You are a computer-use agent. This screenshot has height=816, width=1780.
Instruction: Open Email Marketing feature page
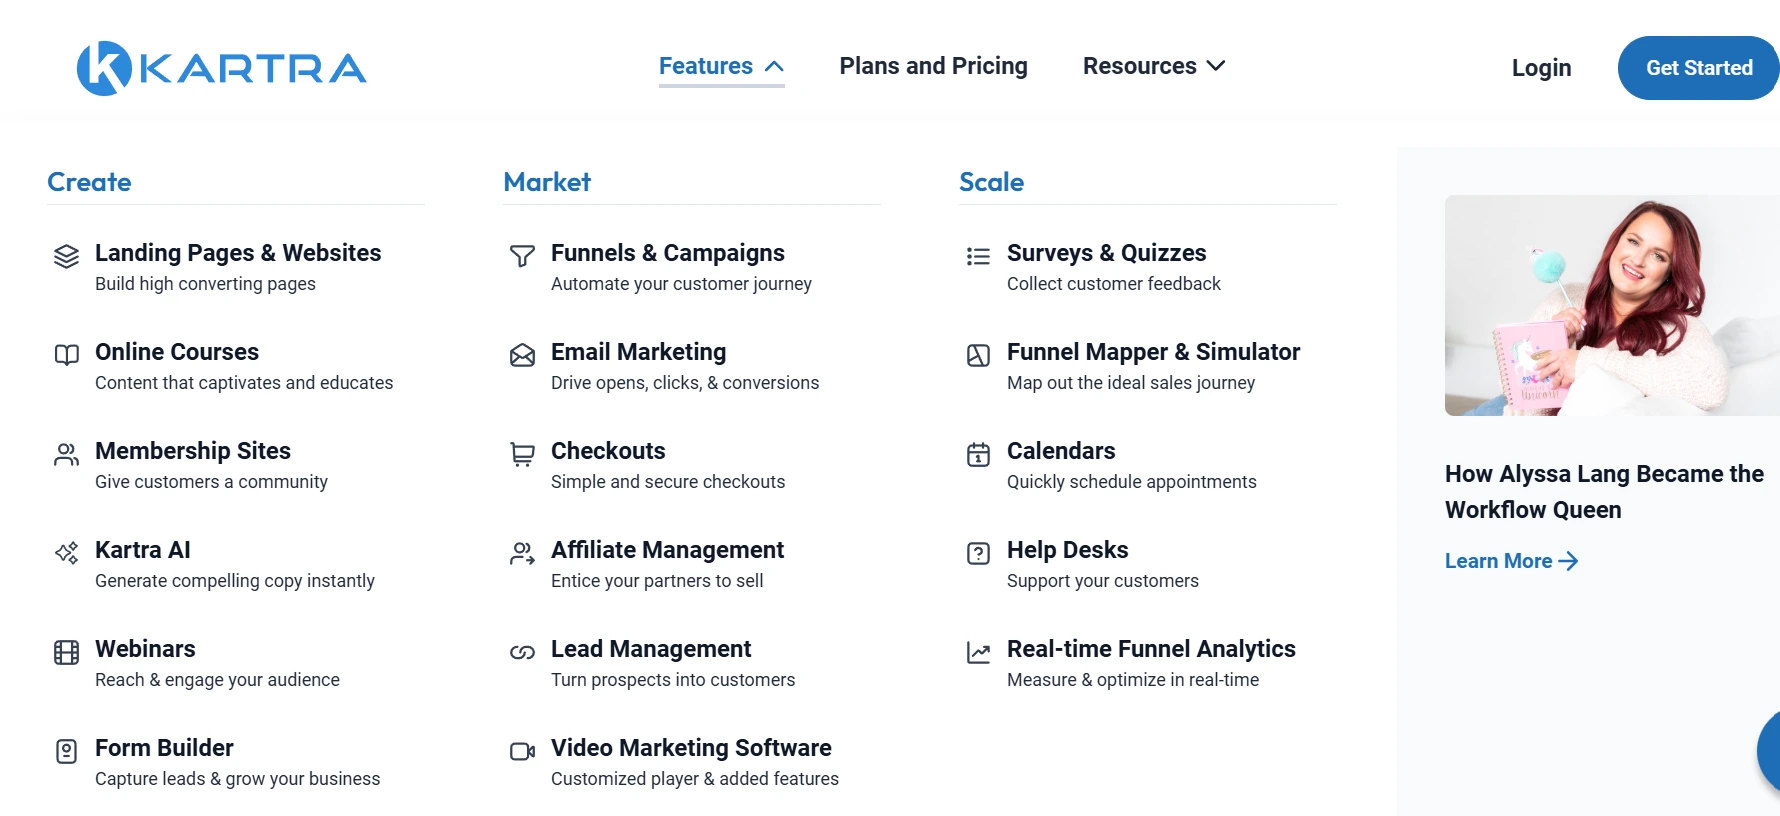[x=638, y=352]
